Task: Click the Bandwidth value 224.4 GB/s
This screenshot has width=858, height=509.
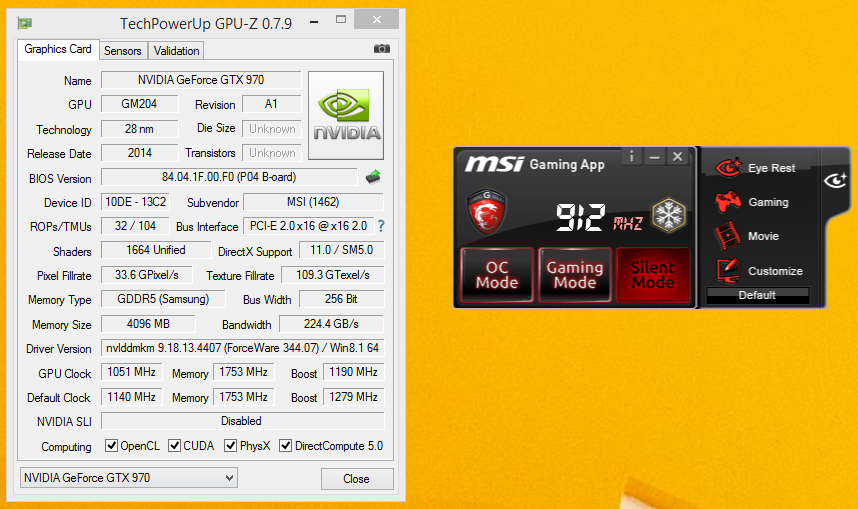Action: click(x=331, y=324)
